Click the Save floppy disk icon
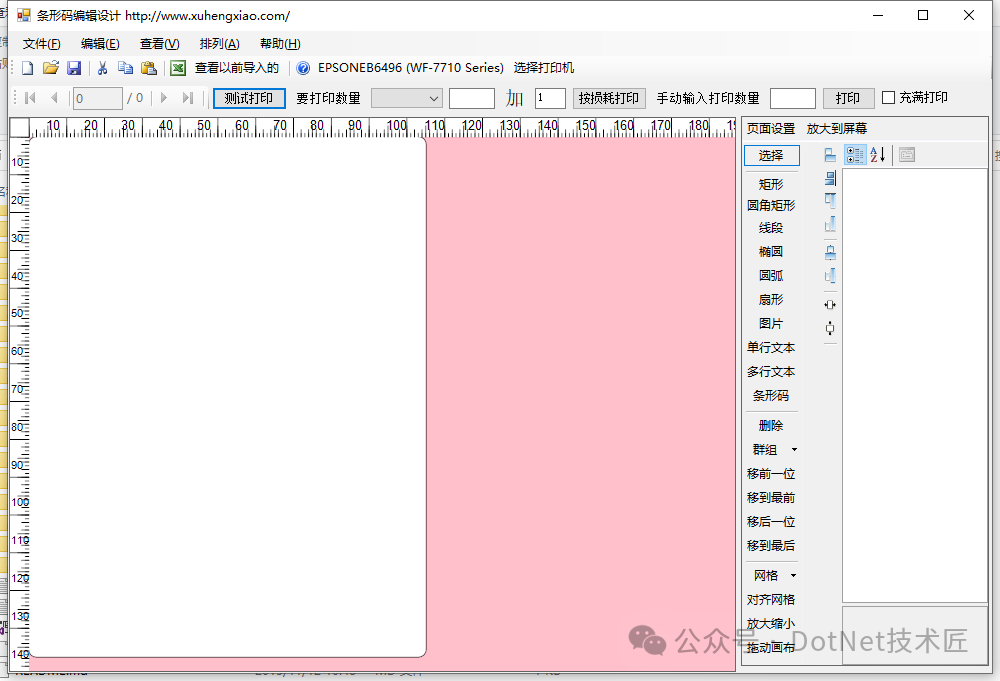 [x=74, y=68]
